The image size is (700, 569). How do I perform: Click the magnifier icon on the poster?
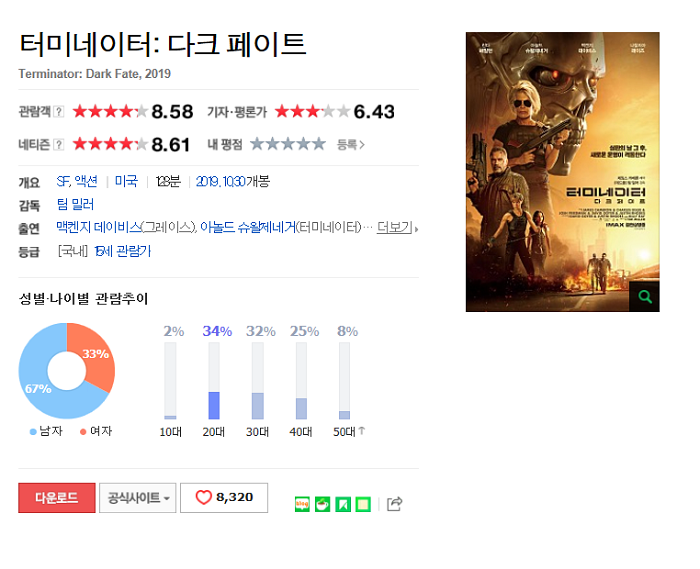644,297
